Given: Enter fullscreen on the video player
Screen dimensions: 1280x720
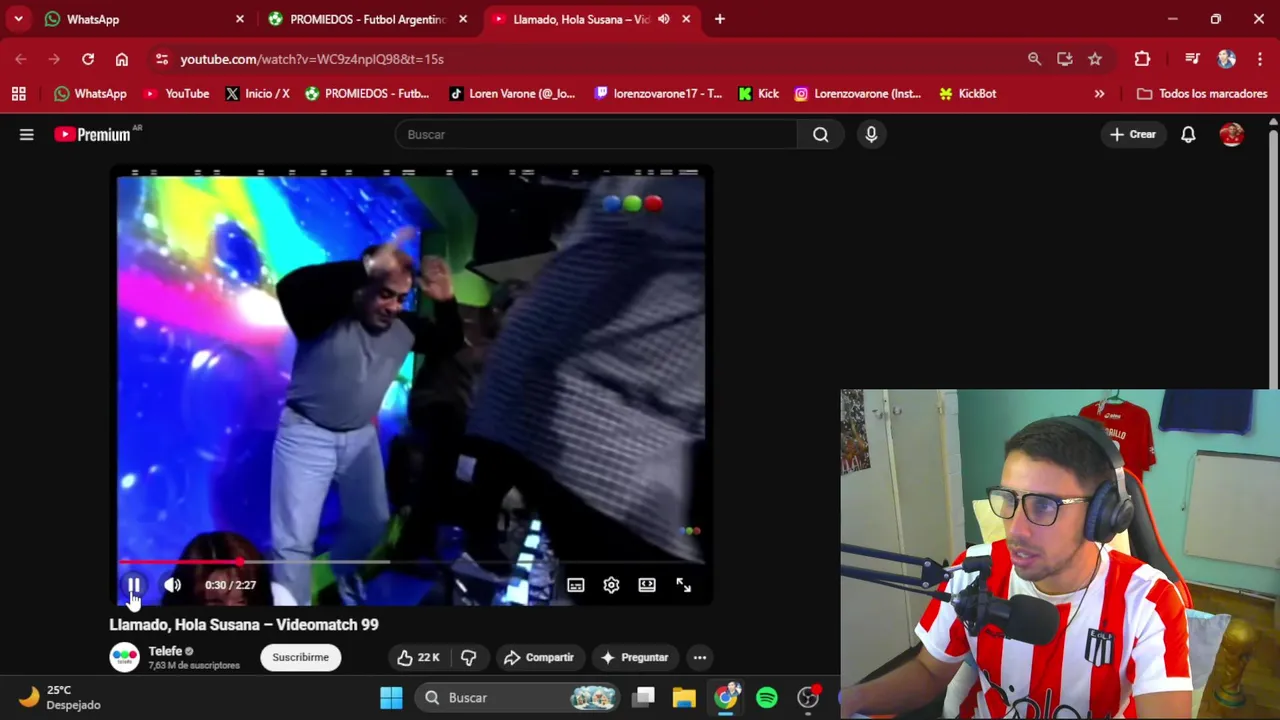Looking at the screenshot, I should tap(683, 585).
